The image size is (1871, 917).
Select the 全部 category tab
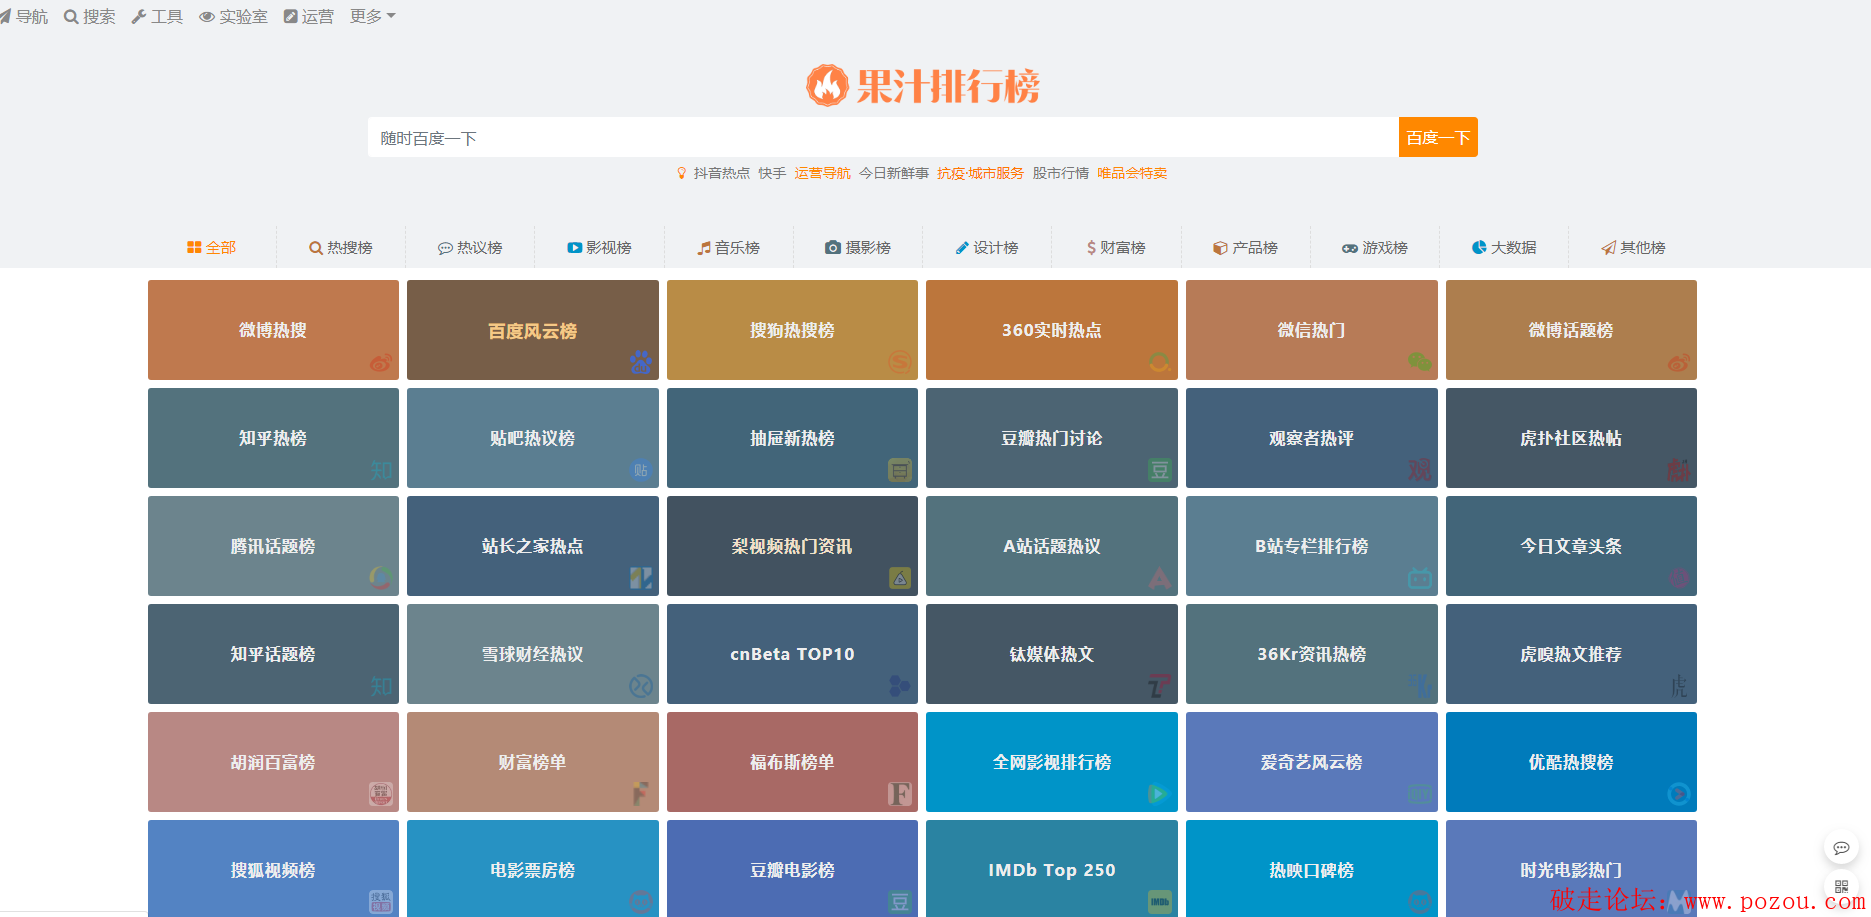(211, 247)
